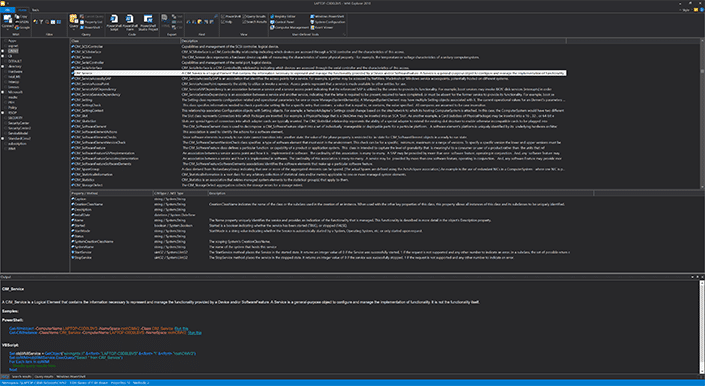705x386 pixels.
Task: Click the CIM_Sensor class row icon
Action: tap(73, 58)
